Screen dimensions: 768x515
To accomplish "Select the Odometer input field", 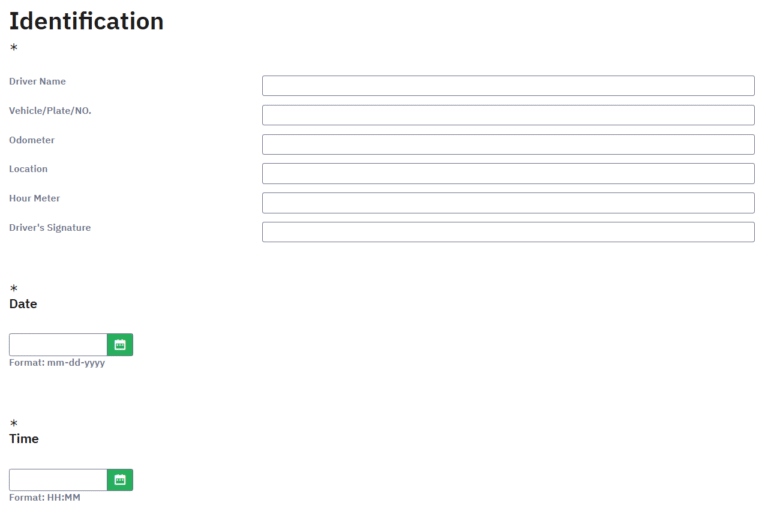I will pyautogui.click(x=508, y=145).
